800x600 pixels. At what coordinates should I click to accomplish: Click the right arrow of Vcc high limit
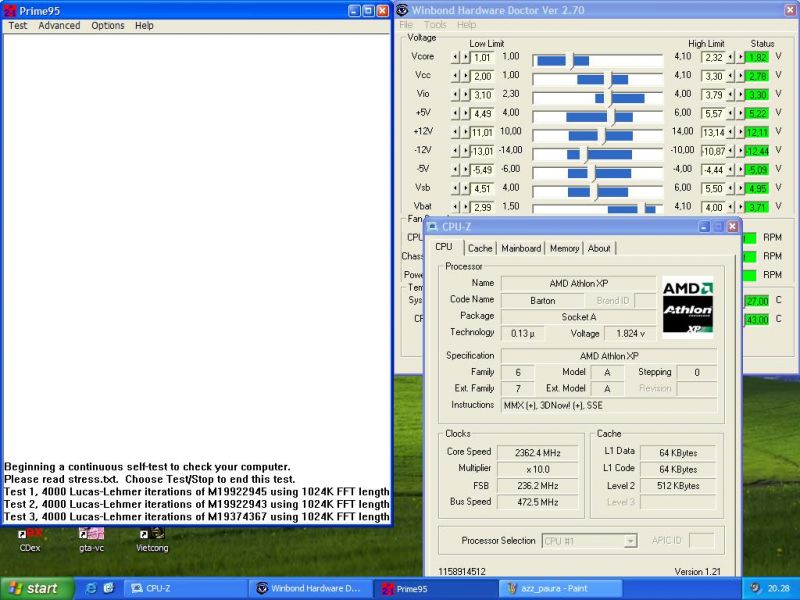[x=740, y=77]
